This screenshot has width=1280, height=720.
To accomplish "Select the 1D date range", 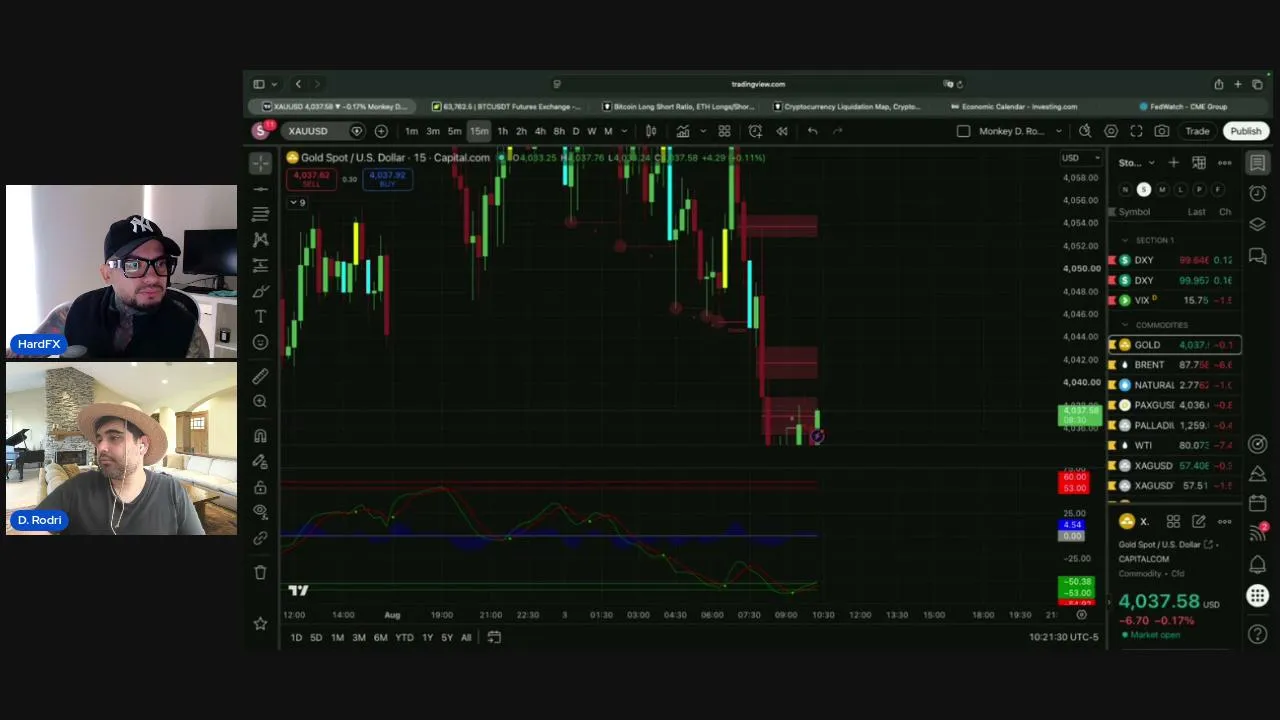I will [x=296, y=638].
